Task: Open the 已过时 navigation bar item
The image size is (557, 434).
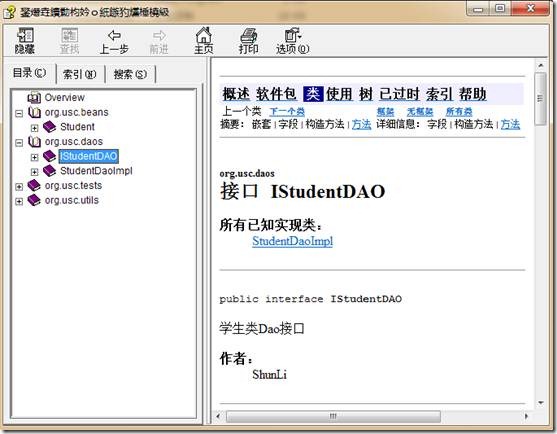Action: [399, 94]
